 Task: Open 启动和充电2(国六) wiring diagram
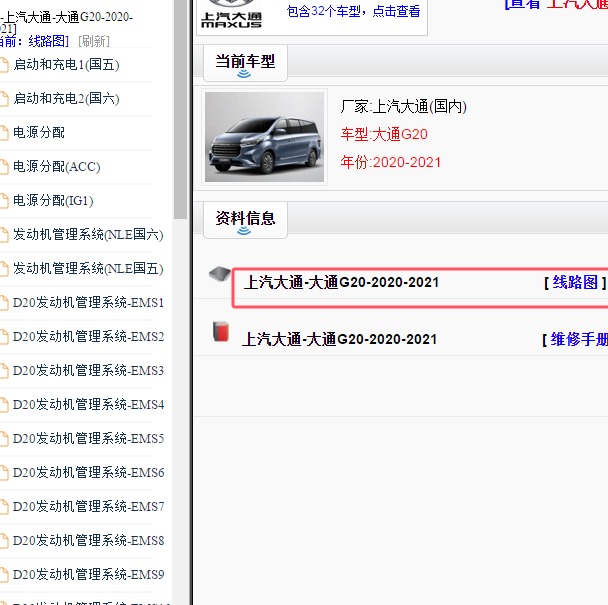(66, 99)
